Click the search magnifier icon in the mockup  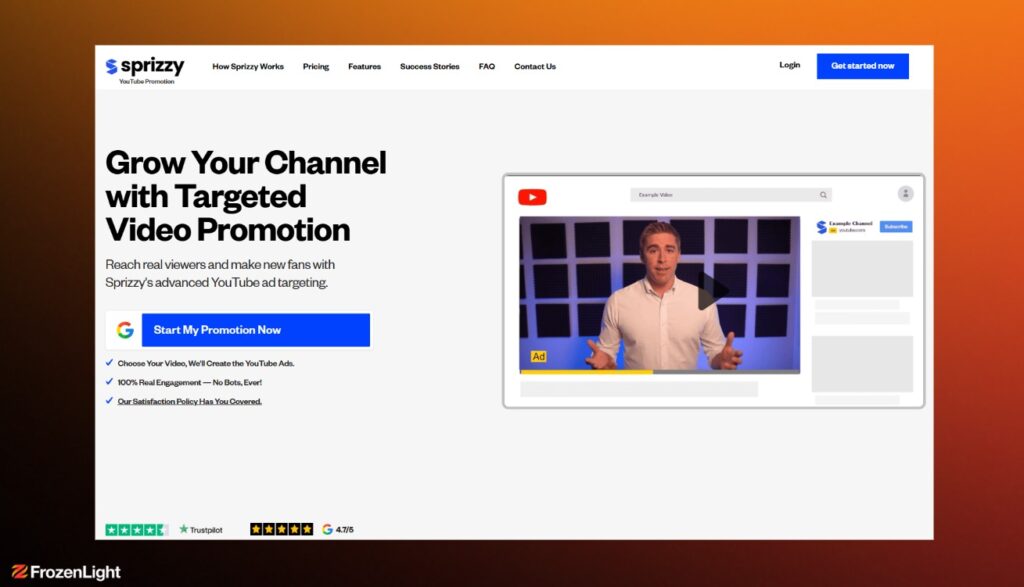[x=823, y=195]
